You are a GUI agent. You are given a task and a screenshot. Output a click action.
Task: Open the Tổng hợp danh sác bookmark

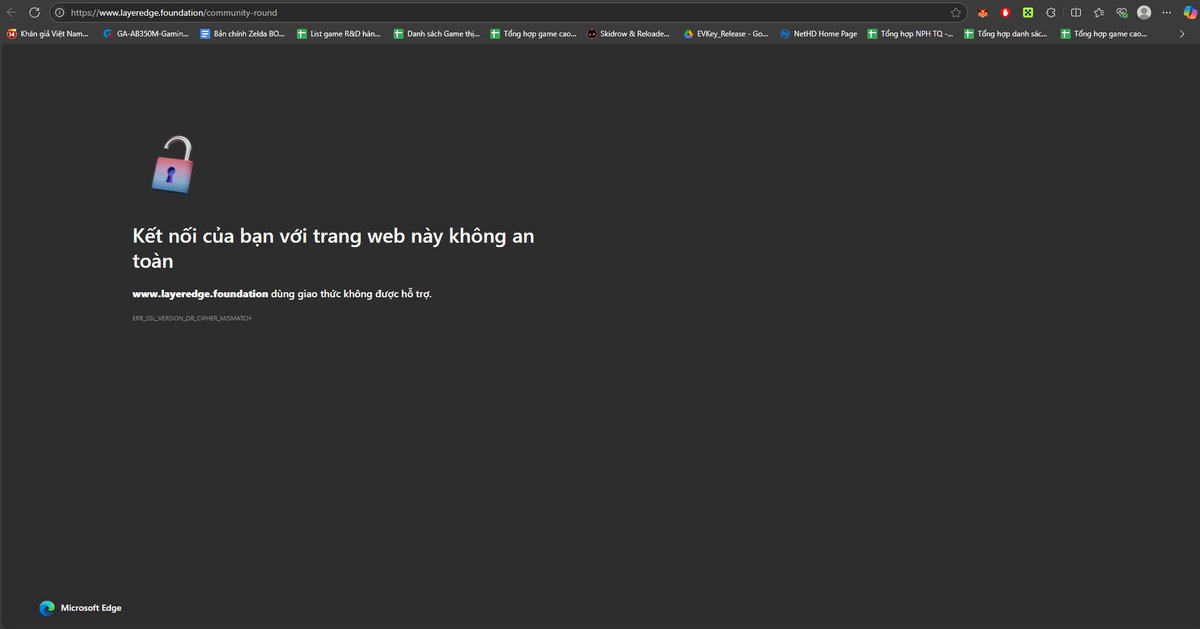1006,34
